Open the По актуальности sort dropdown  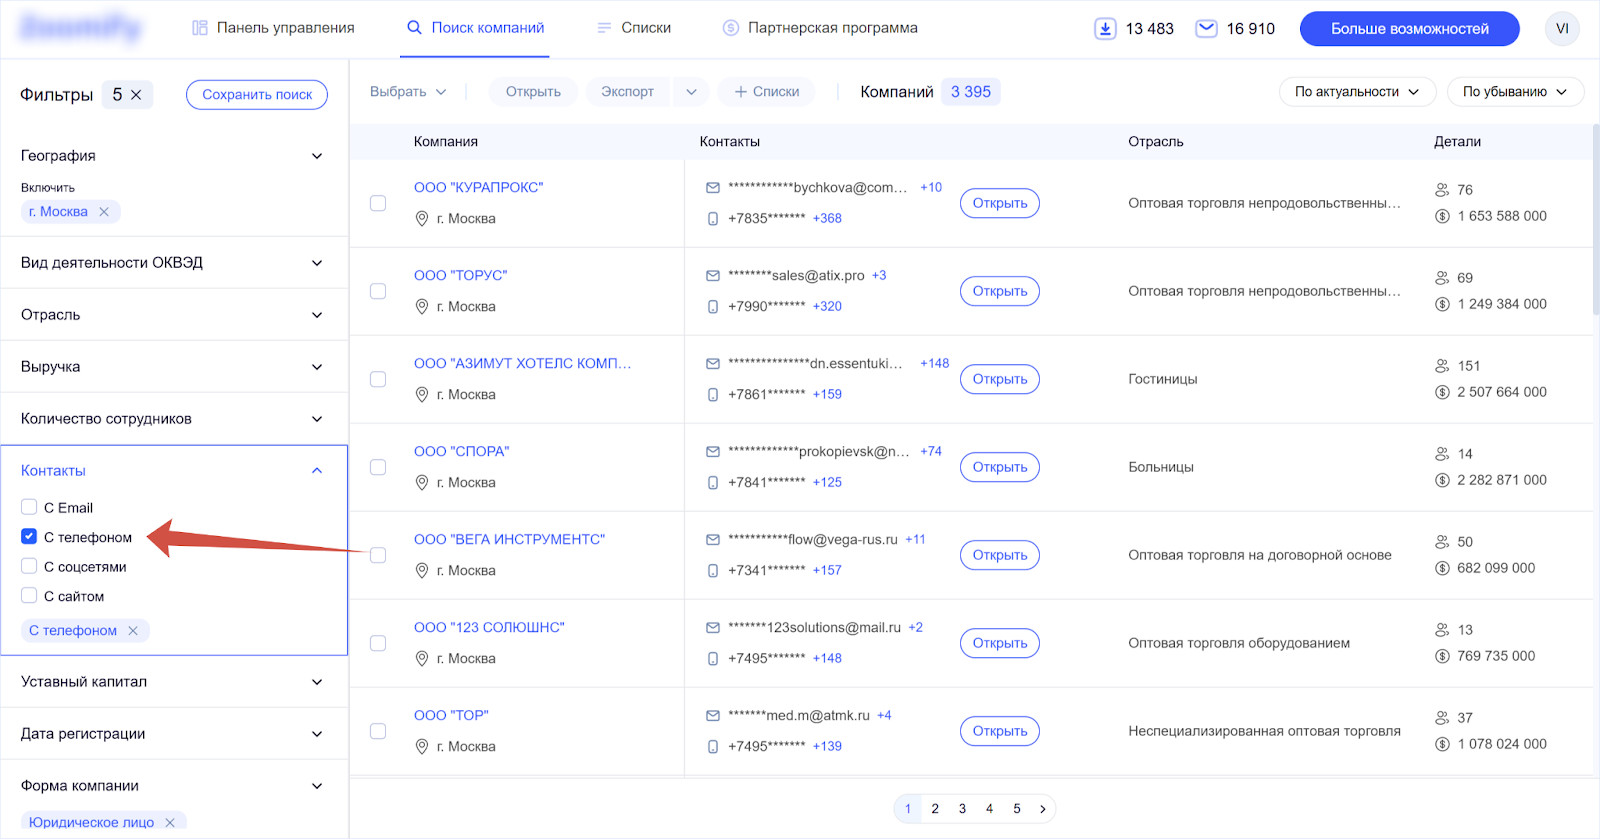tap(1356, 91)
